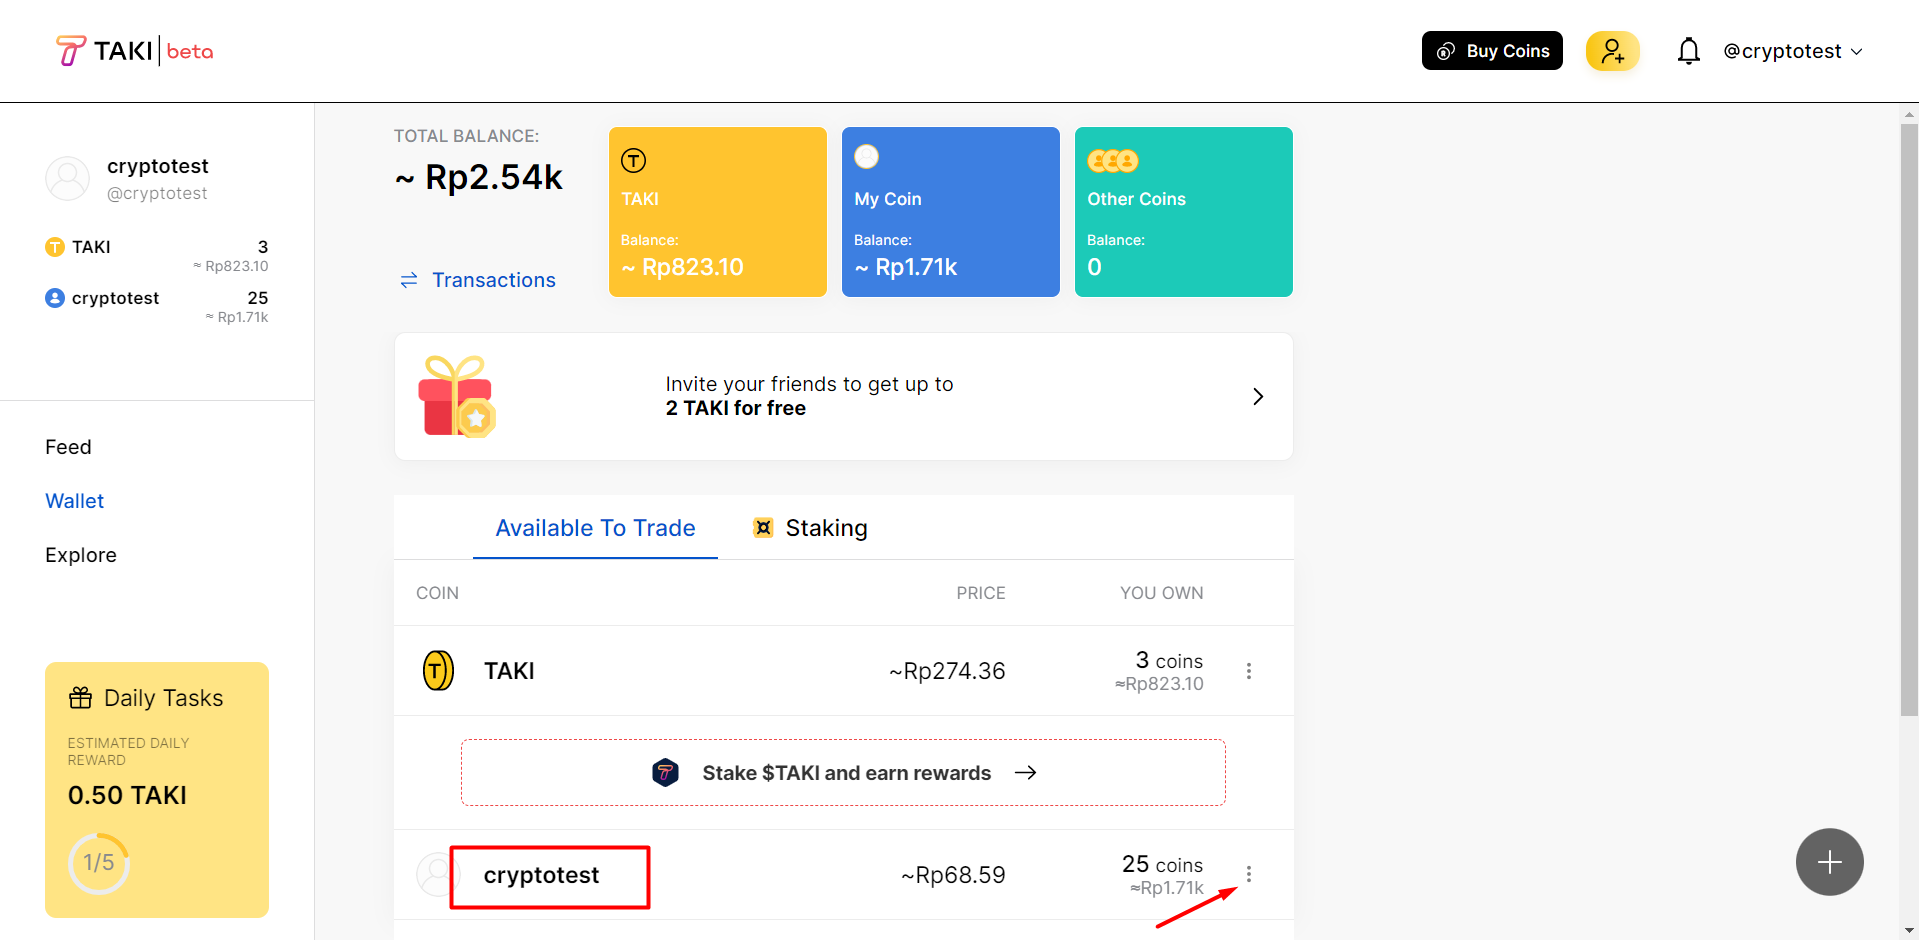Open cryptotest row three-dot menu
The width and height of the screenshot is (1919, 940).
coord(1249,875)
